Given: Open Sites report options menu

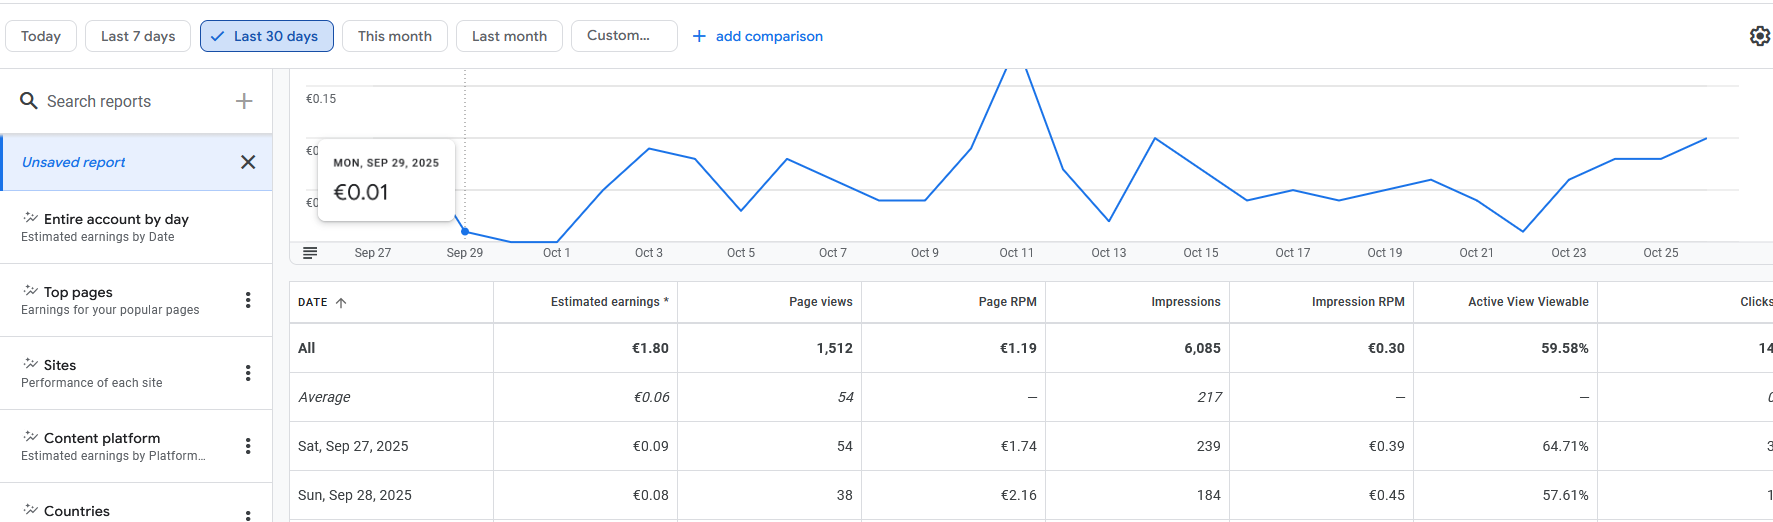Looking at the screenshot, I should click(x=248, y=373).
